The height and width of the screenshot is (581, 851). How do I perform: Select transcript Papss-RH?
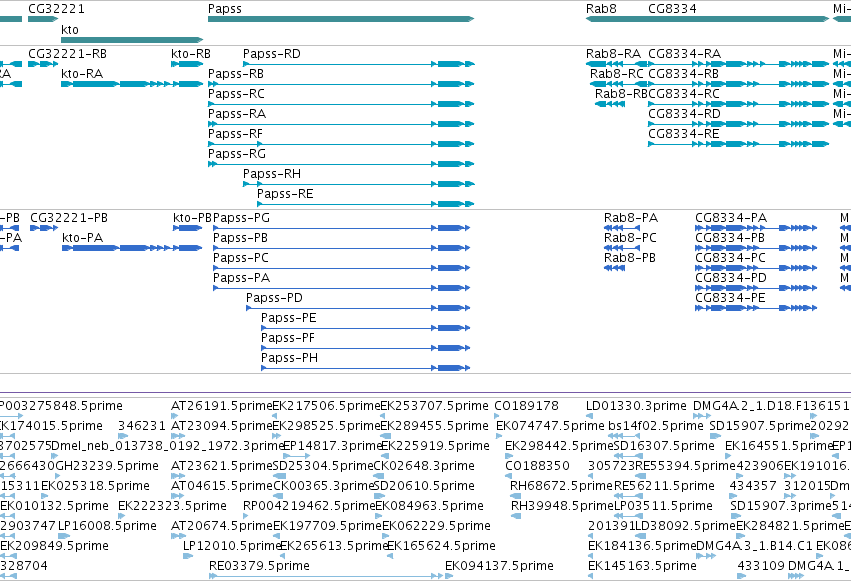click(359, 184)
